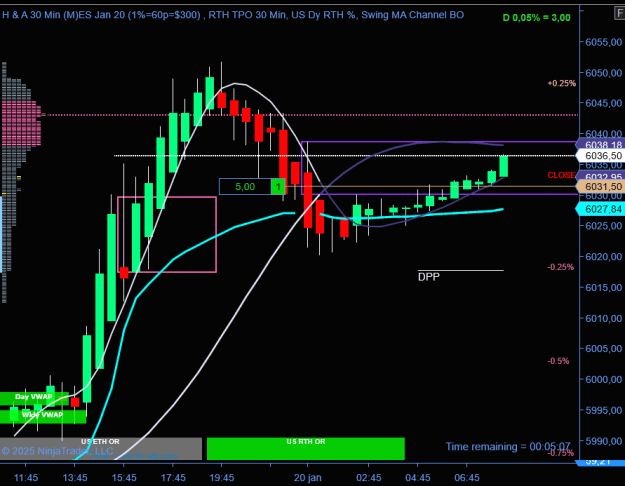The height and width of the screenshot is (486, 625).
Task: Select the white 6036,50 current price marker
Action: point(601,155)
